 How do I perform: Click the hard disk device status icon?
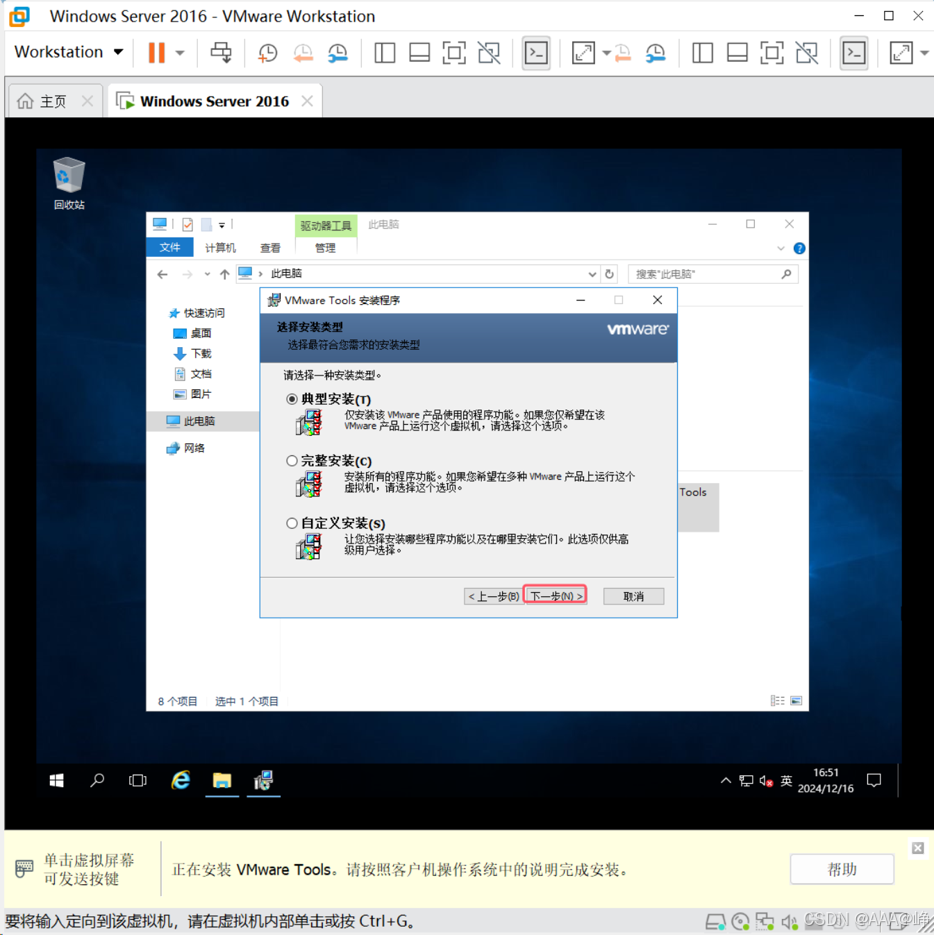coord(715,922)
